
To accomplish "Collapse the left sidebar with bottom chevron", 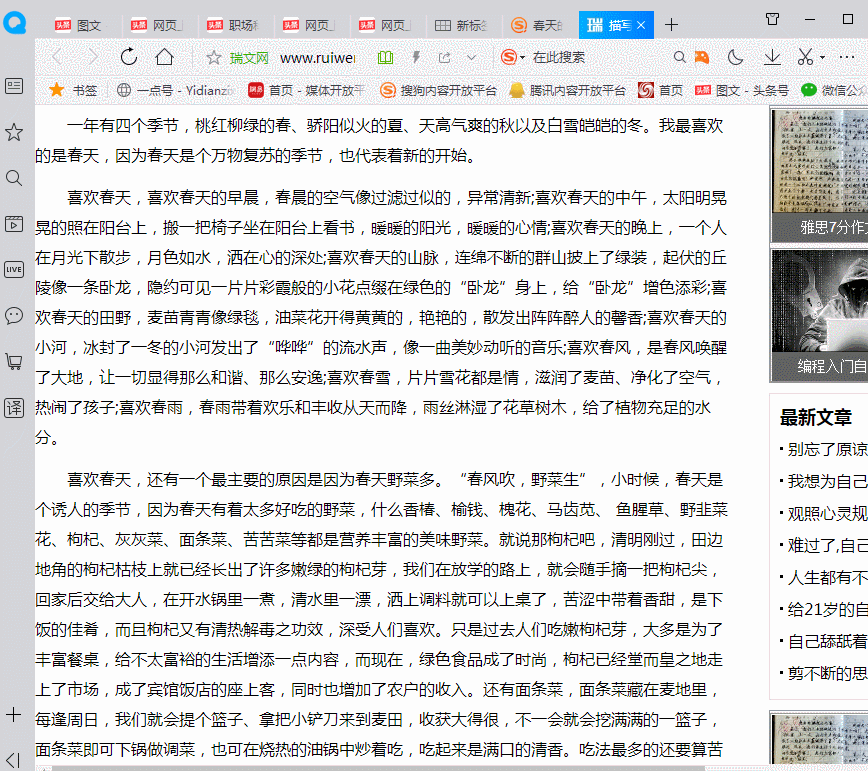I will coord(12,757).
